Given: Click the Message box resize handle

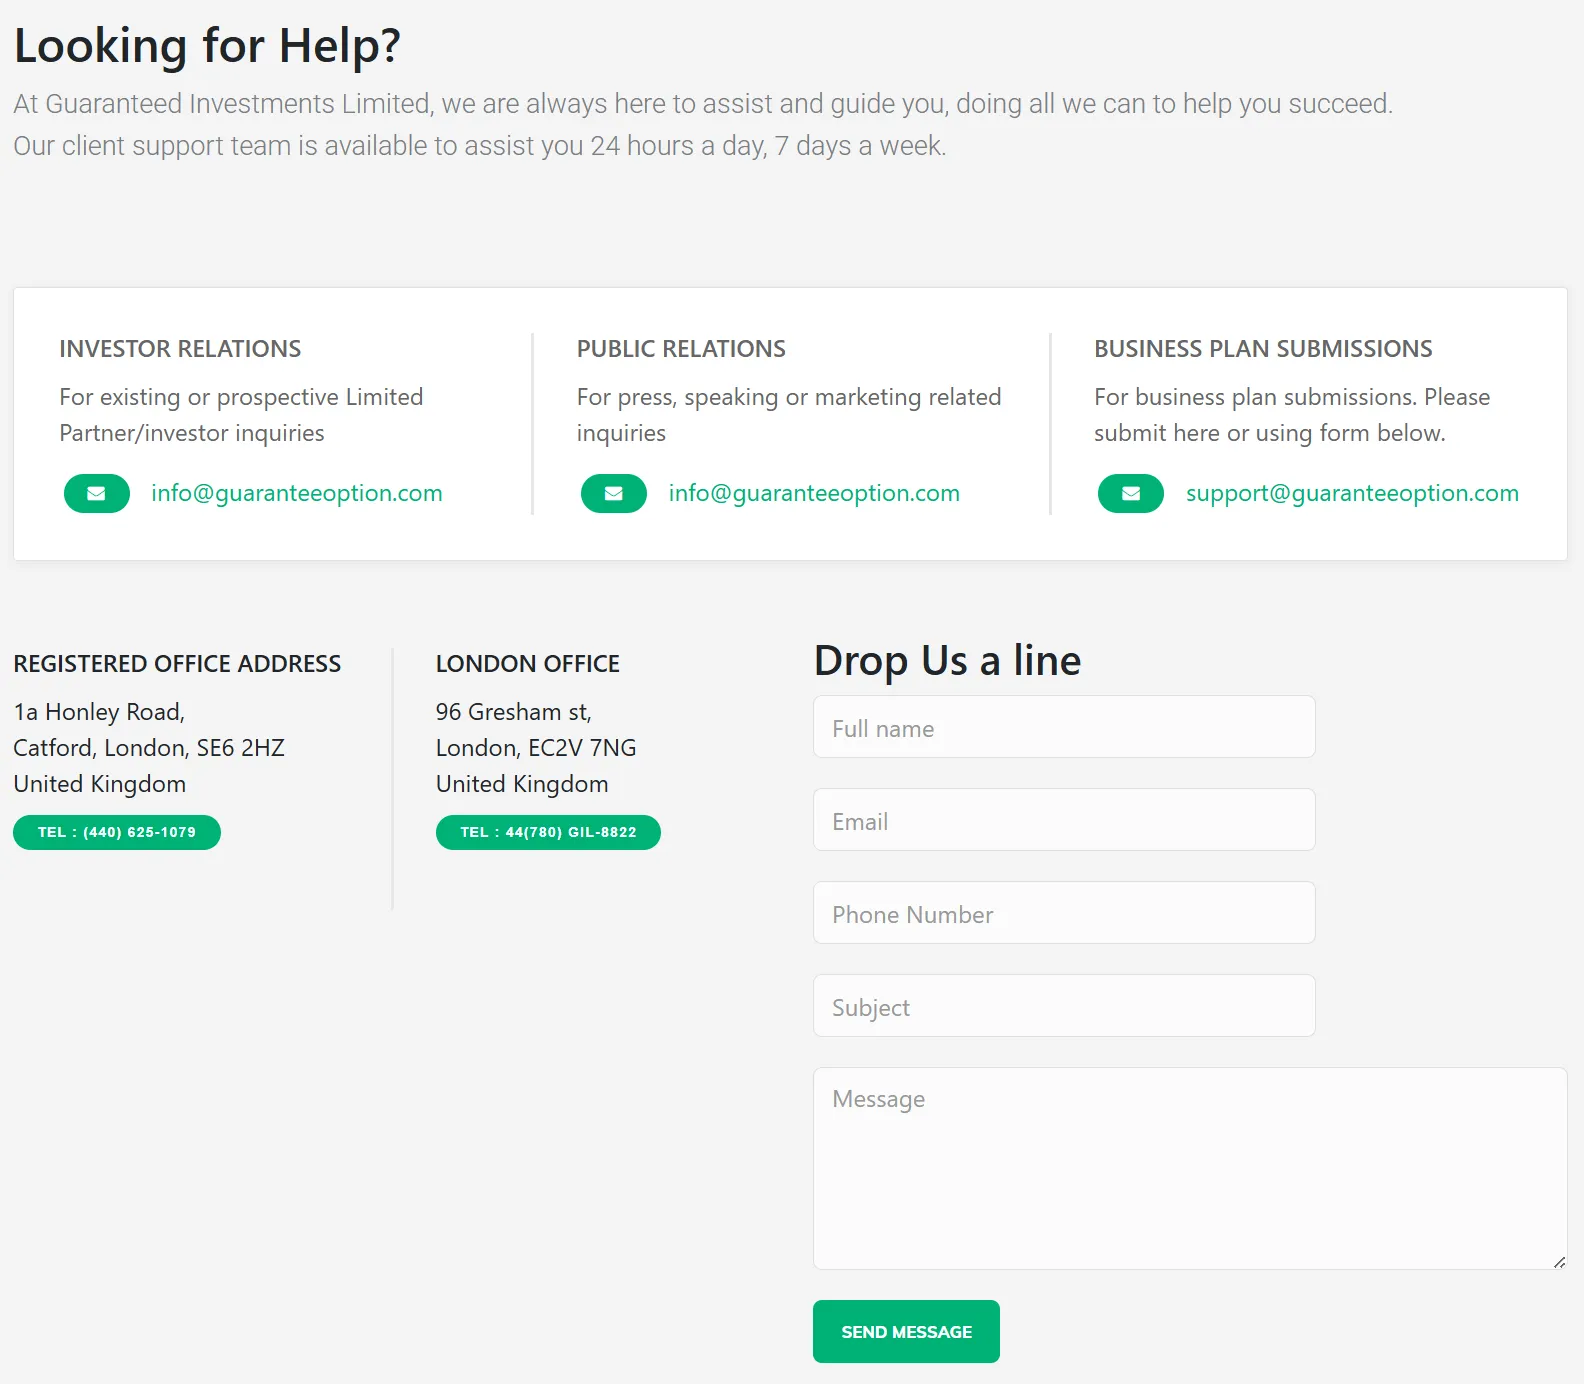Looking at the screenshot, I should 1559,1262.
